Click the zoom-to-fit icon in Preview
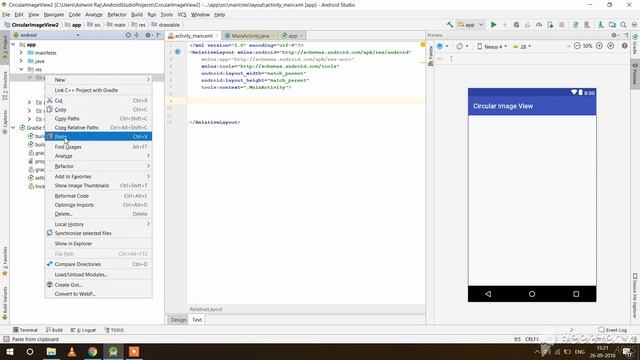640x360 pixels. pyautogui.click(x=611, y=46)
